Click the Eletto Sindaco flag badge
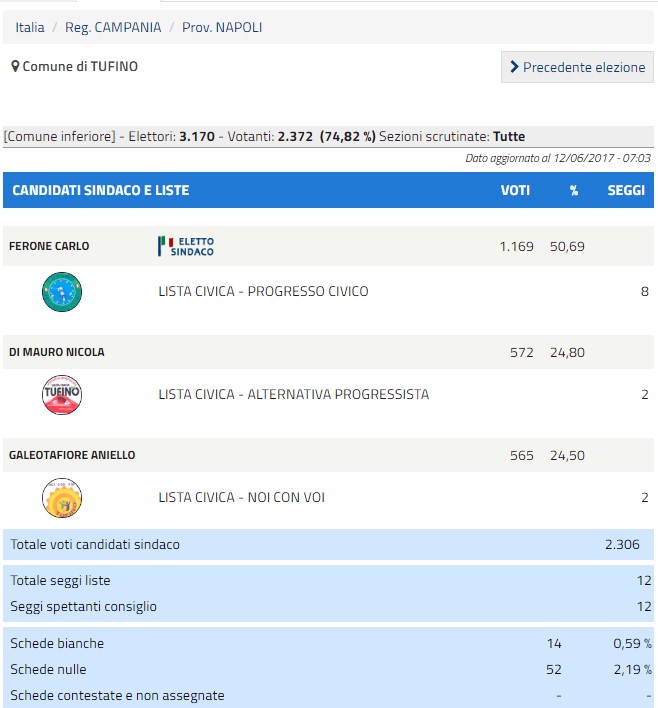 click(x=186, y=246)
